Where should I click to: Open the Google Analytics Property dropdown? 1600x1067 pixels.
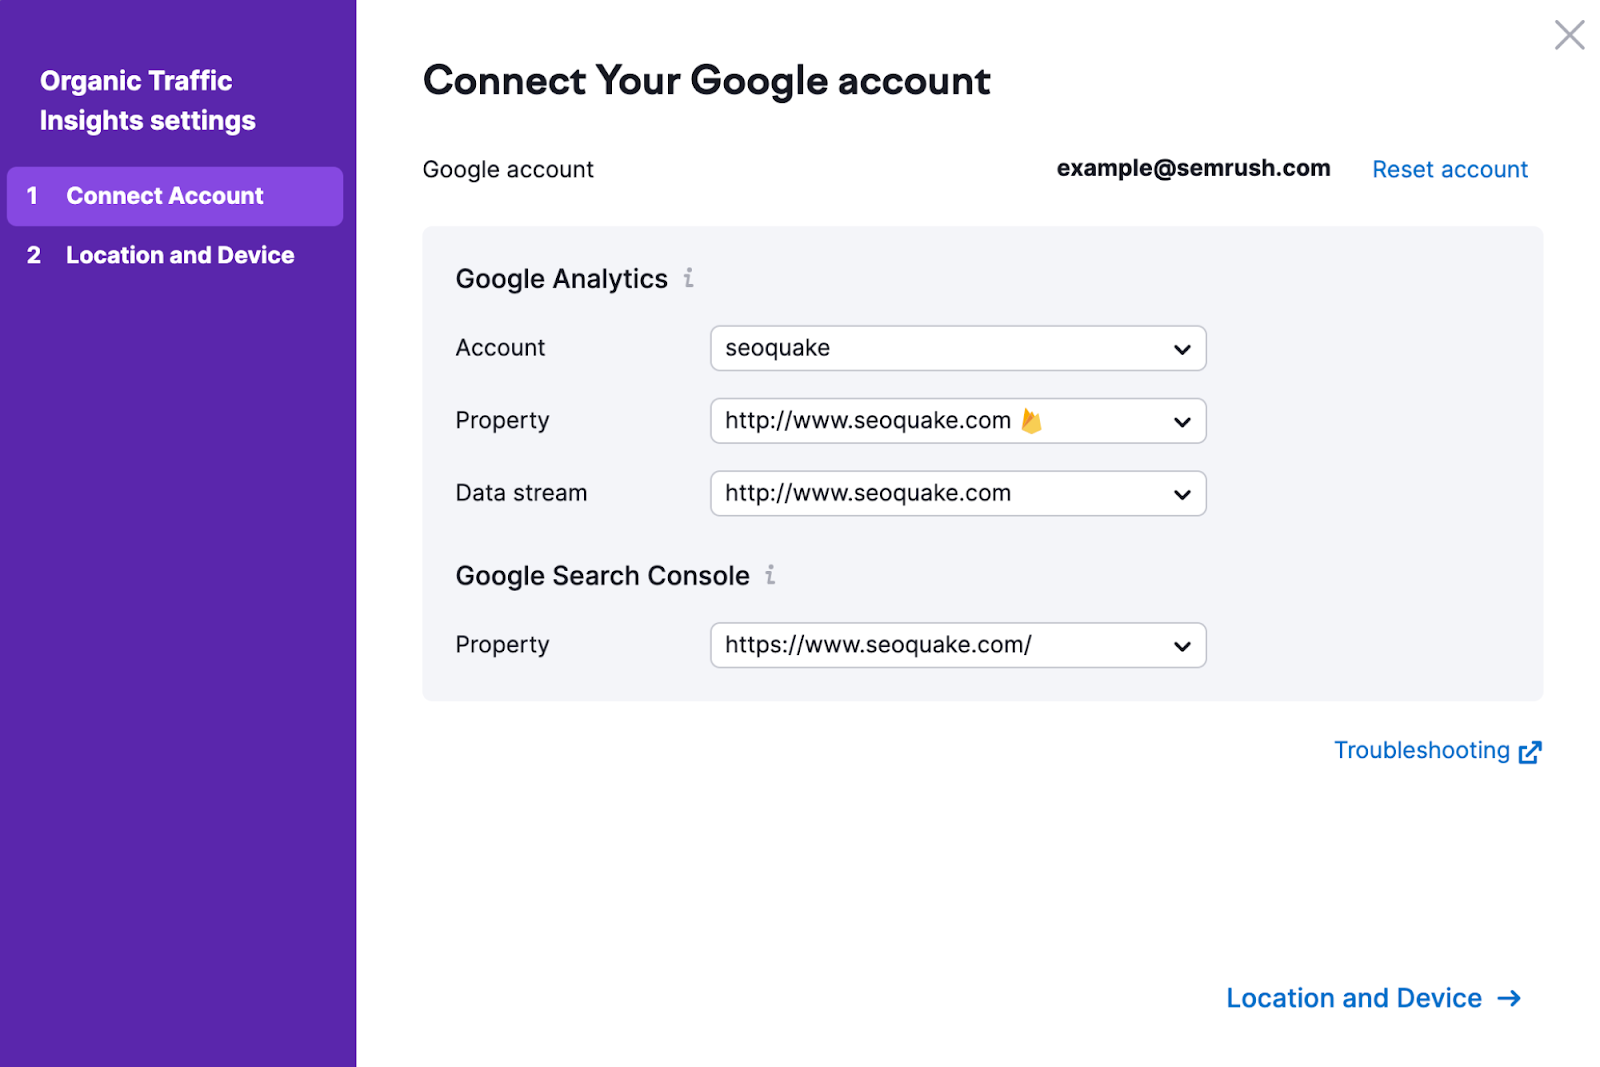point(958,421)
